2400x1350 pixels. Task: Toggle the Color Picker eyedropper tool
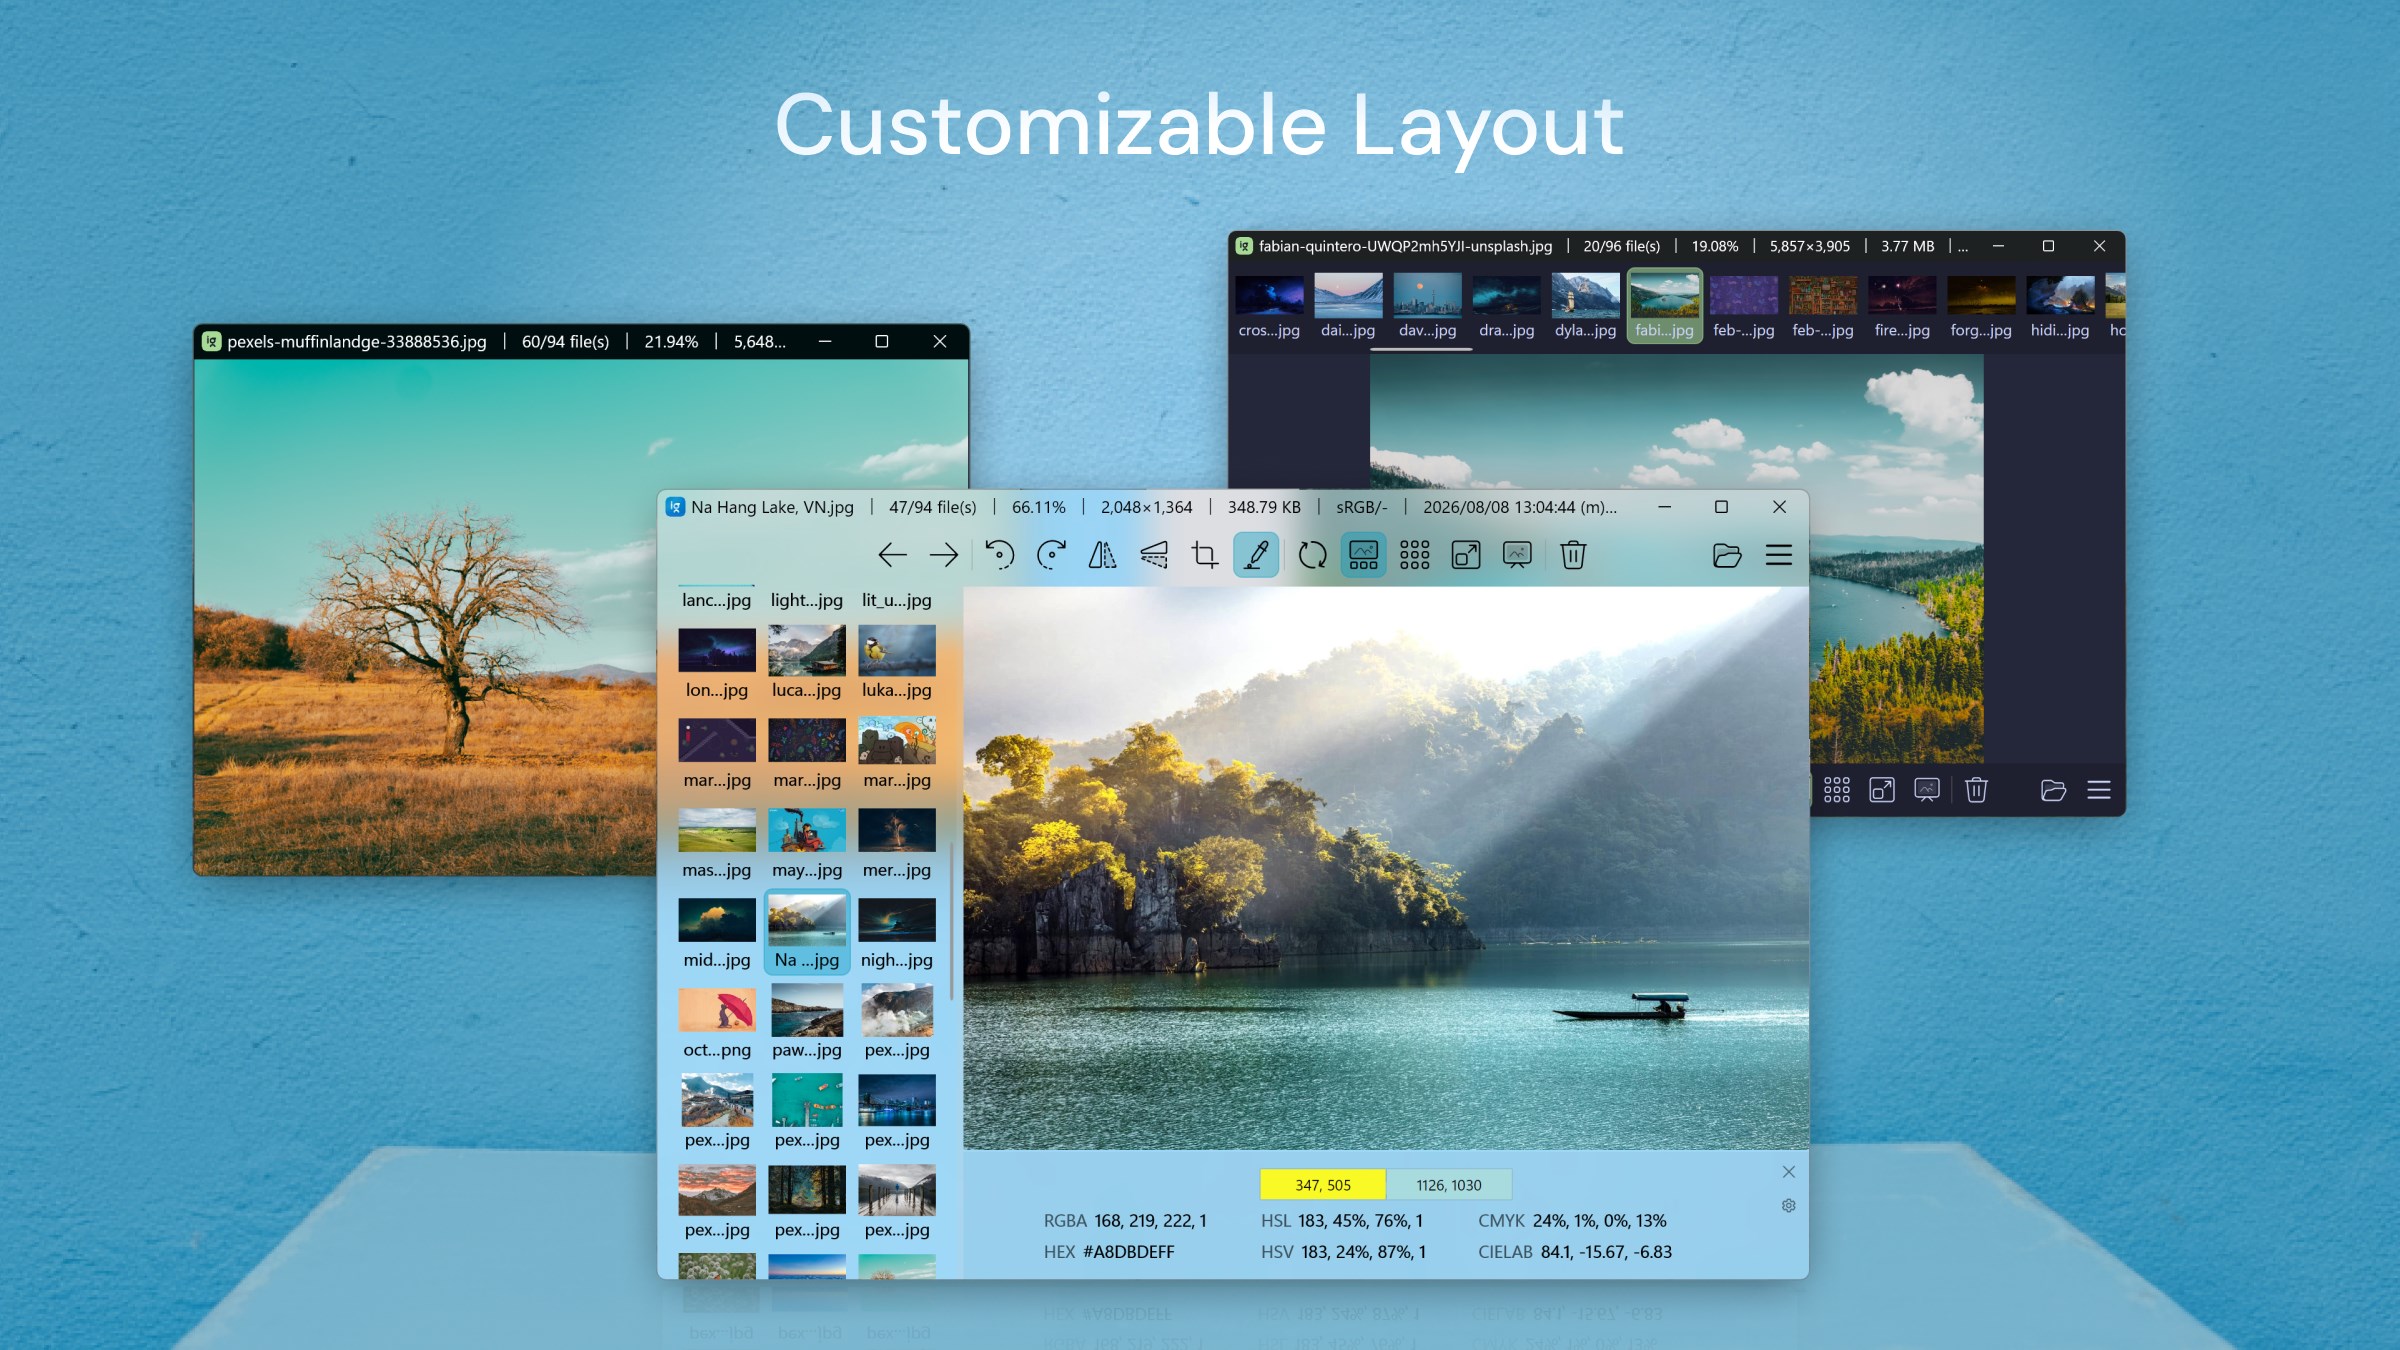pyautogui.click(x=1257, y=555)
